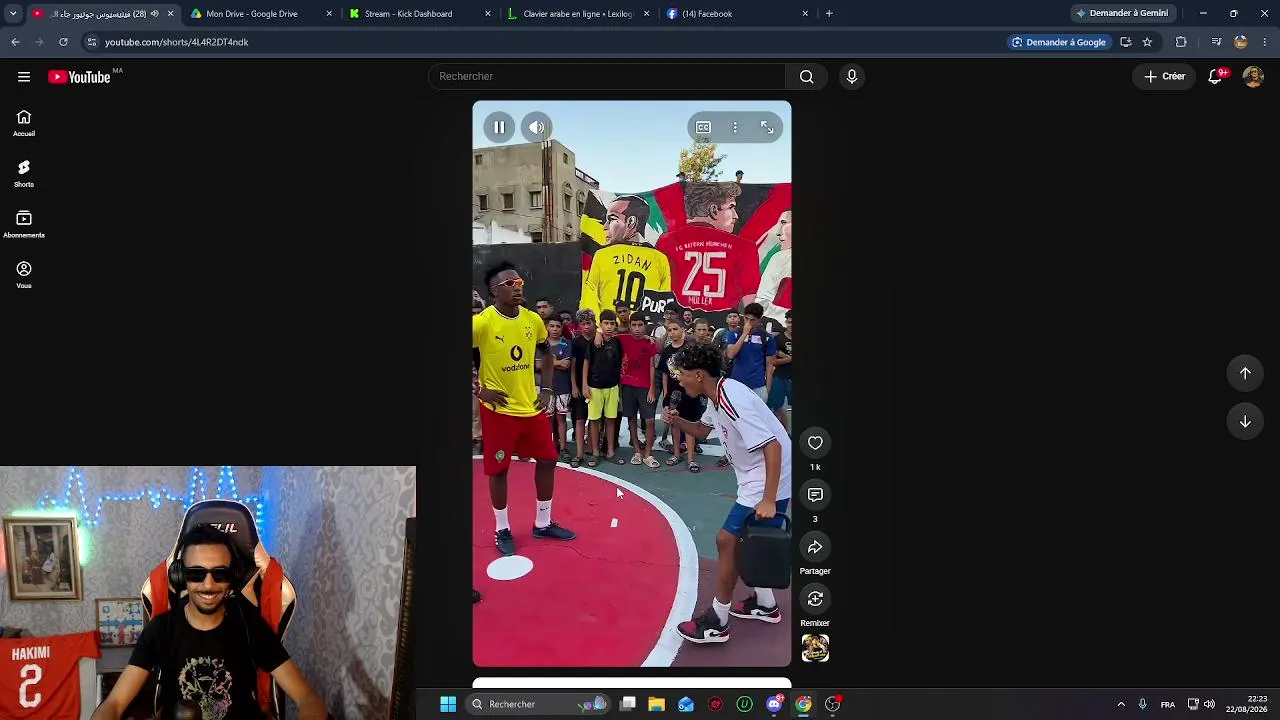Focus the YouTube Rechercher search box

(607, 76)
